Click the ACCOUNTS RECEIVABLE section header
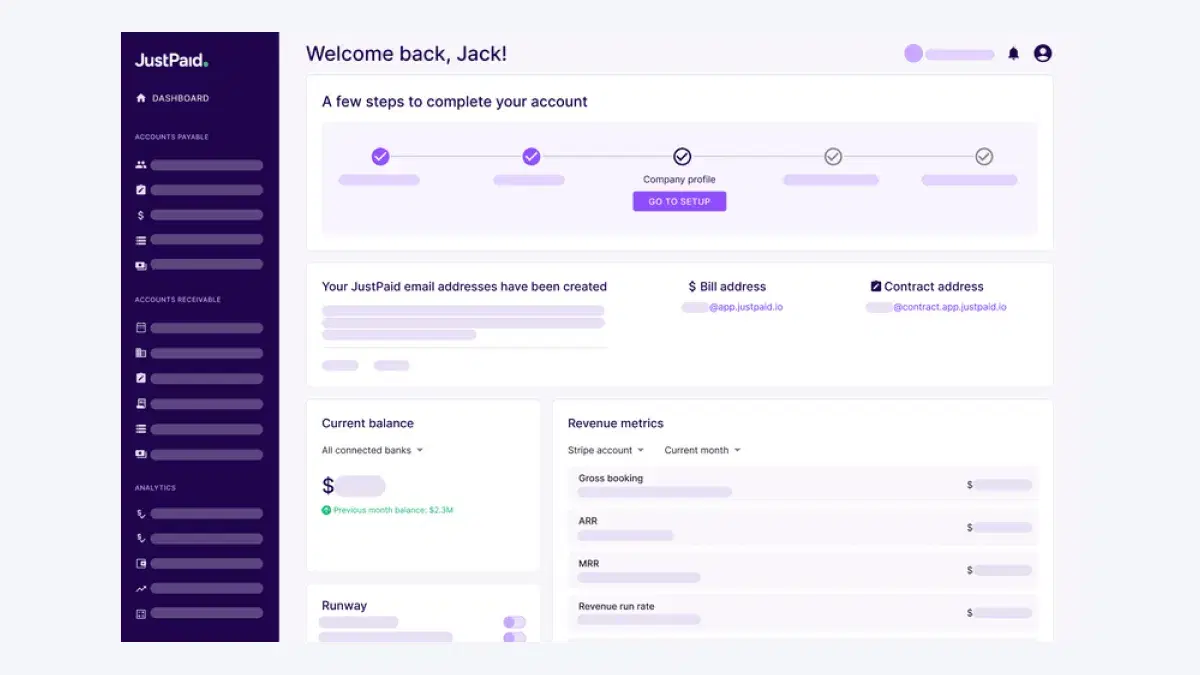Image resolution: width=1200 pixels, height=675 pixels. pyautogui.click(x=178, y=300)
